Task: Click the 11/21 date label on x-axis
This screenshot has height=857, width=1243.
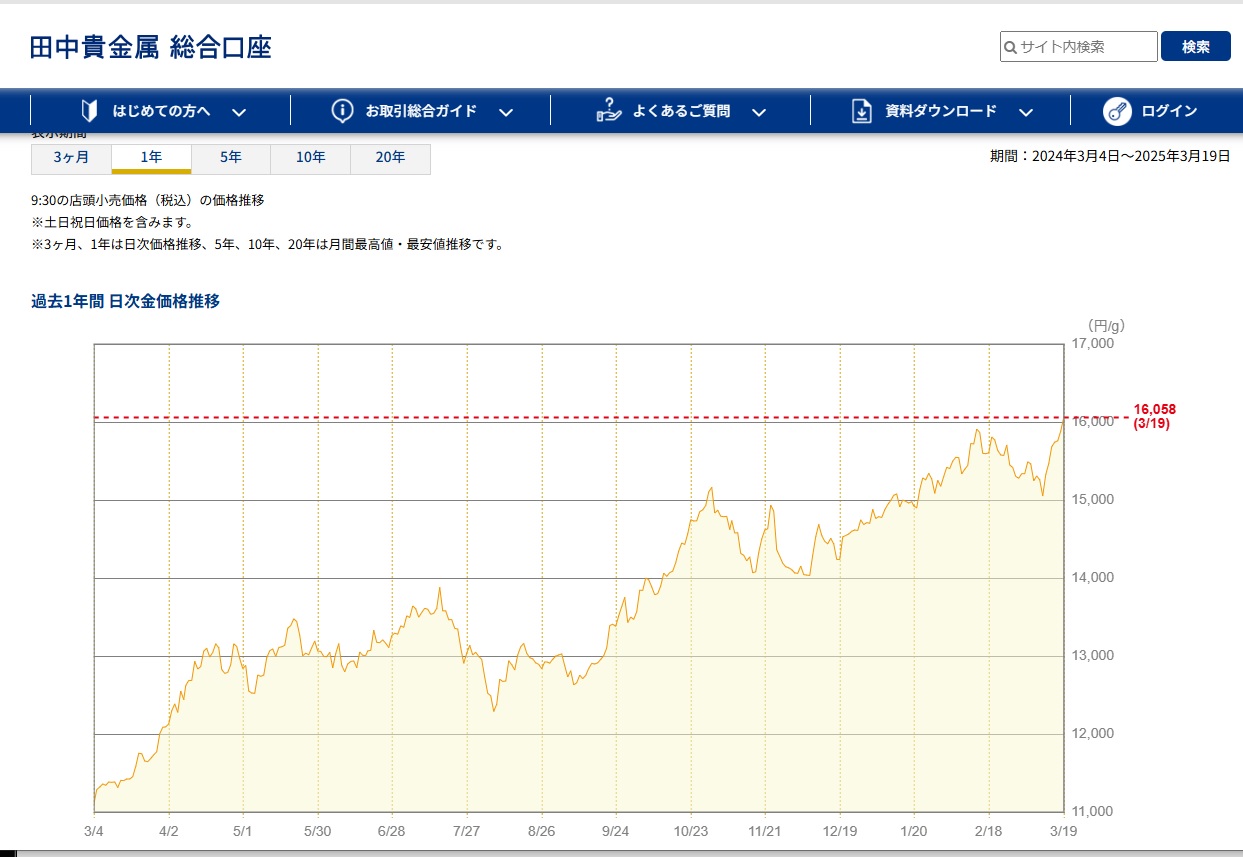Action: pyautogui.click(x=765, y=831)
